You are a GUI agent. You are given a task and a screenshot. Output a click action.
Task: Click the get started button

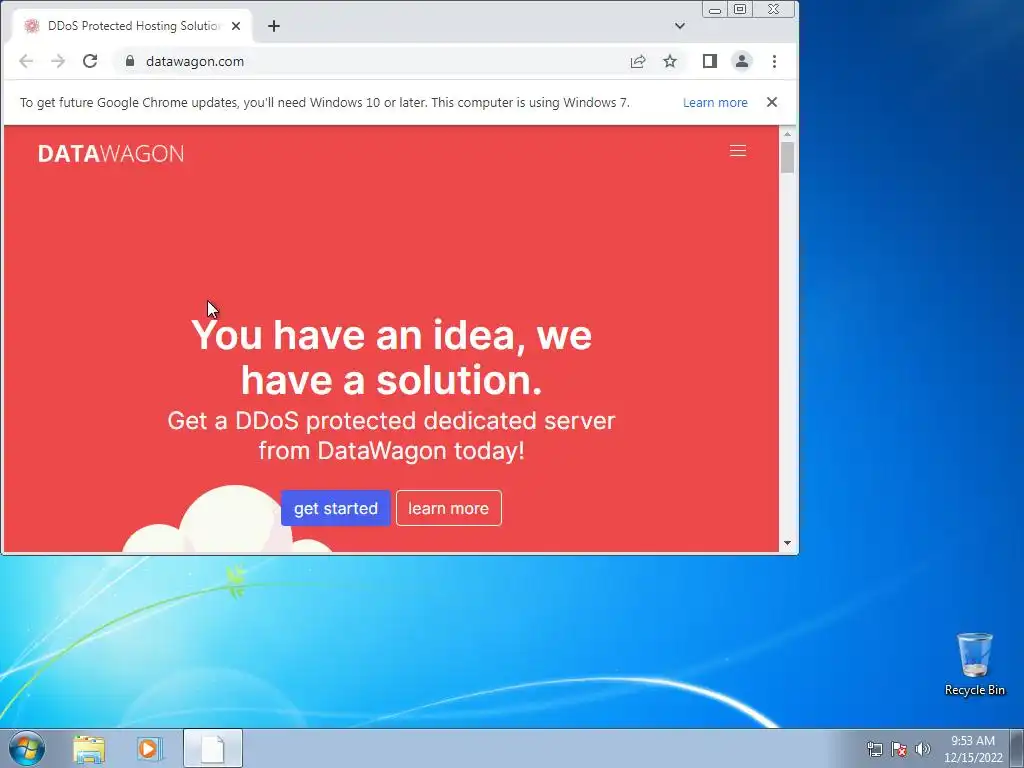pyautogui.click(x=336, y=508)
